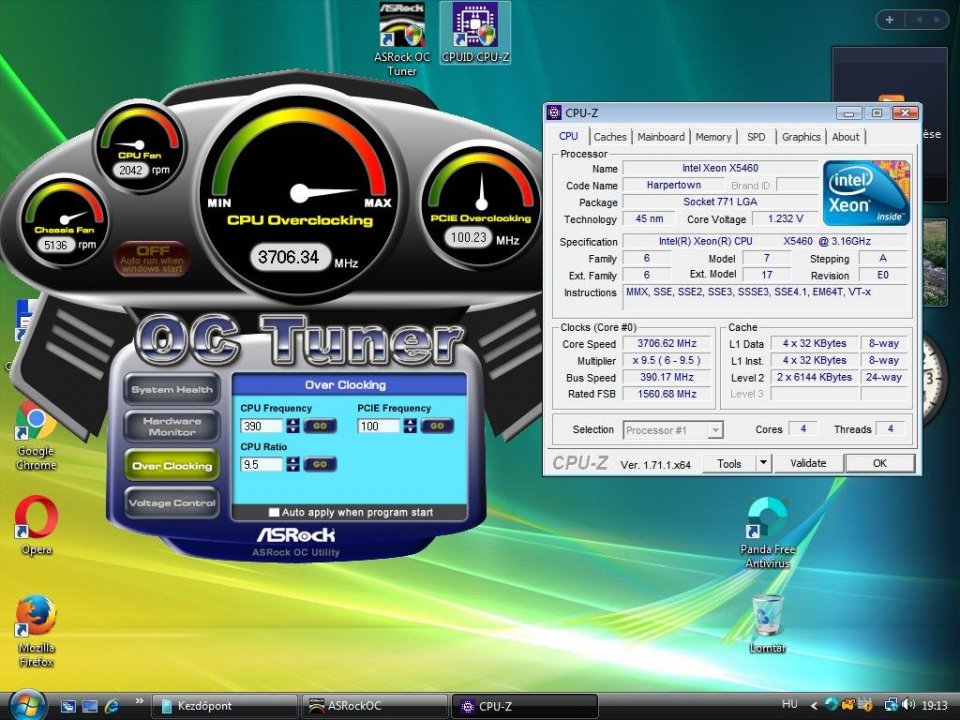Click the sidebar add gadget plus button

pyautogui.click(x=890, y=20)
